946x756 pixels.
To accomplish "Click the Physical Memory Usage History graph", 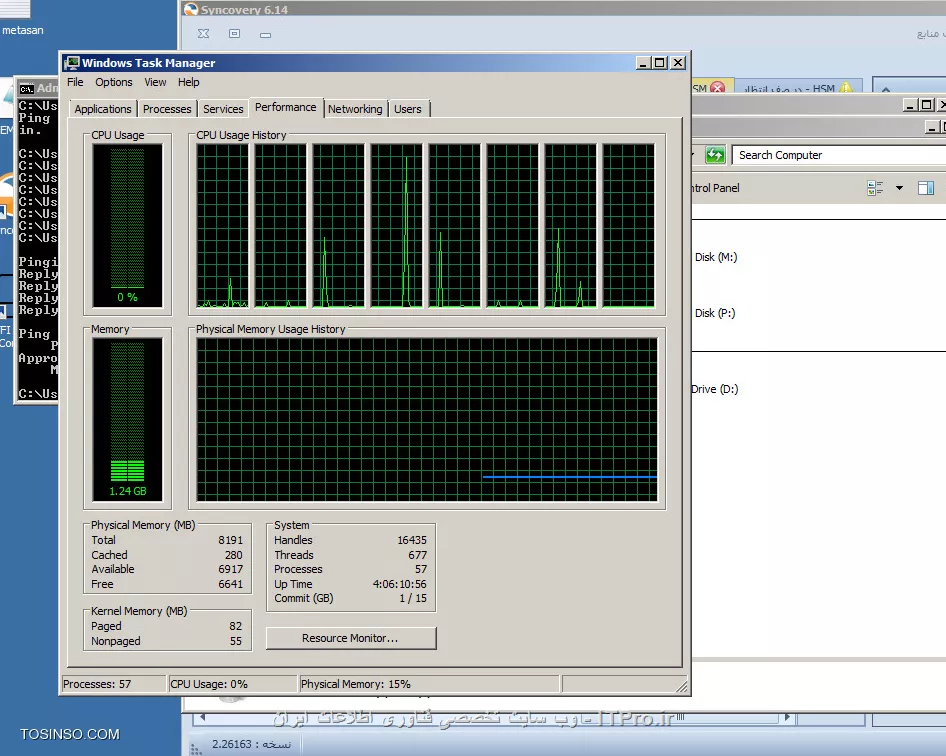I will [427, 419].
